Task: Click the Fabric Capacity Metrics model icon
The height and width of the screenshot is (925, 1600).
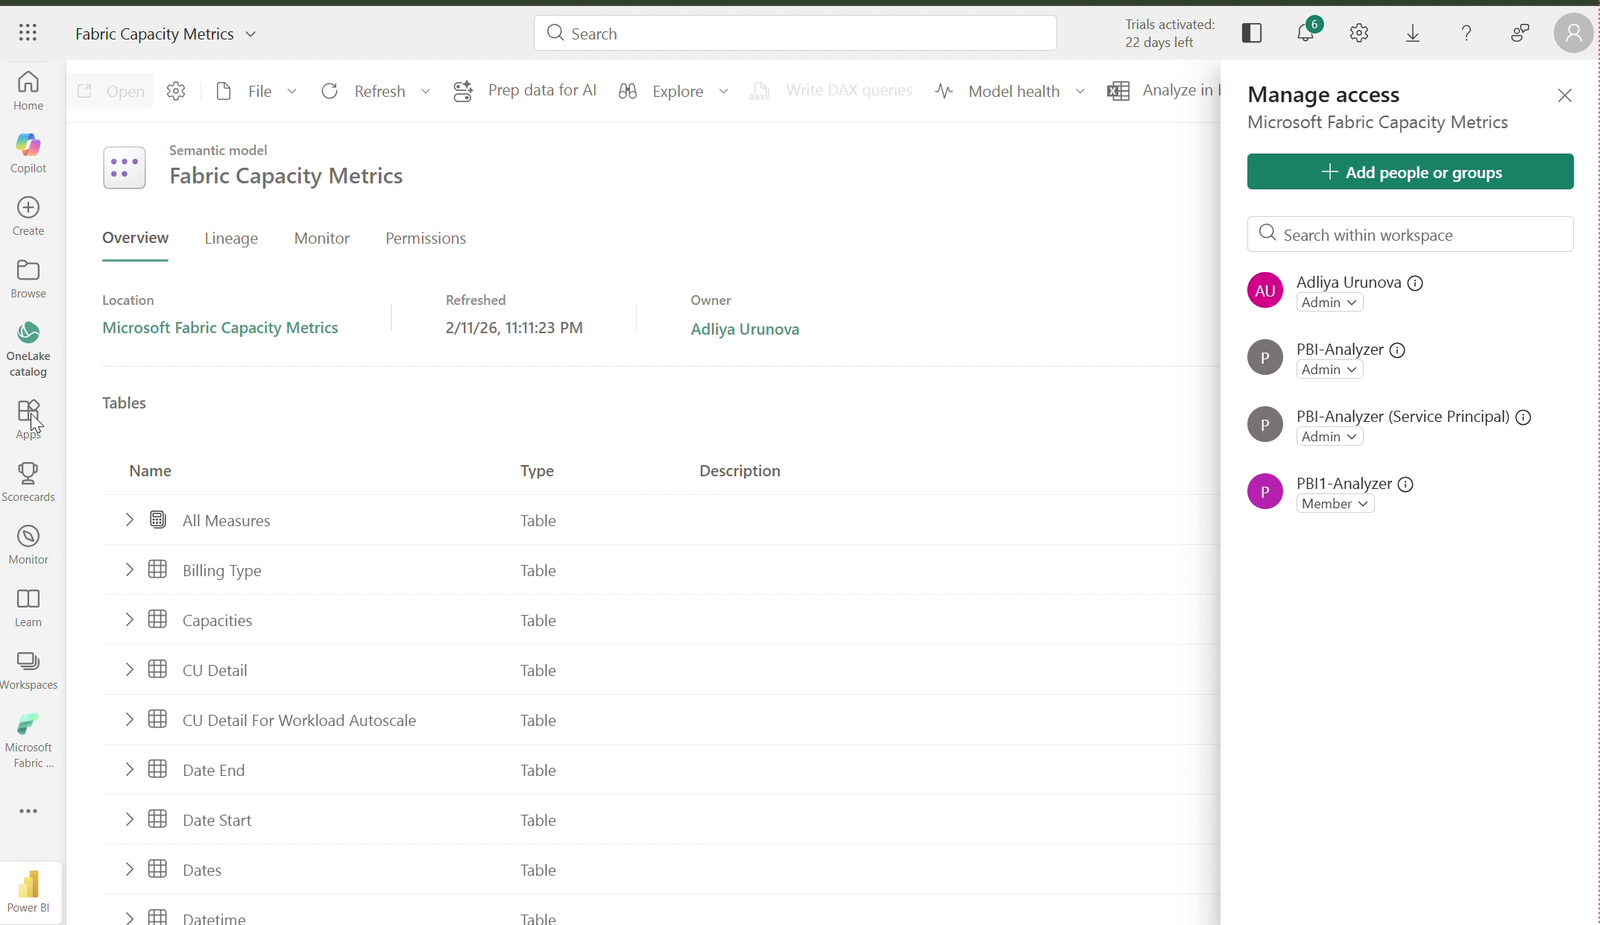Action: click(124, 168)
